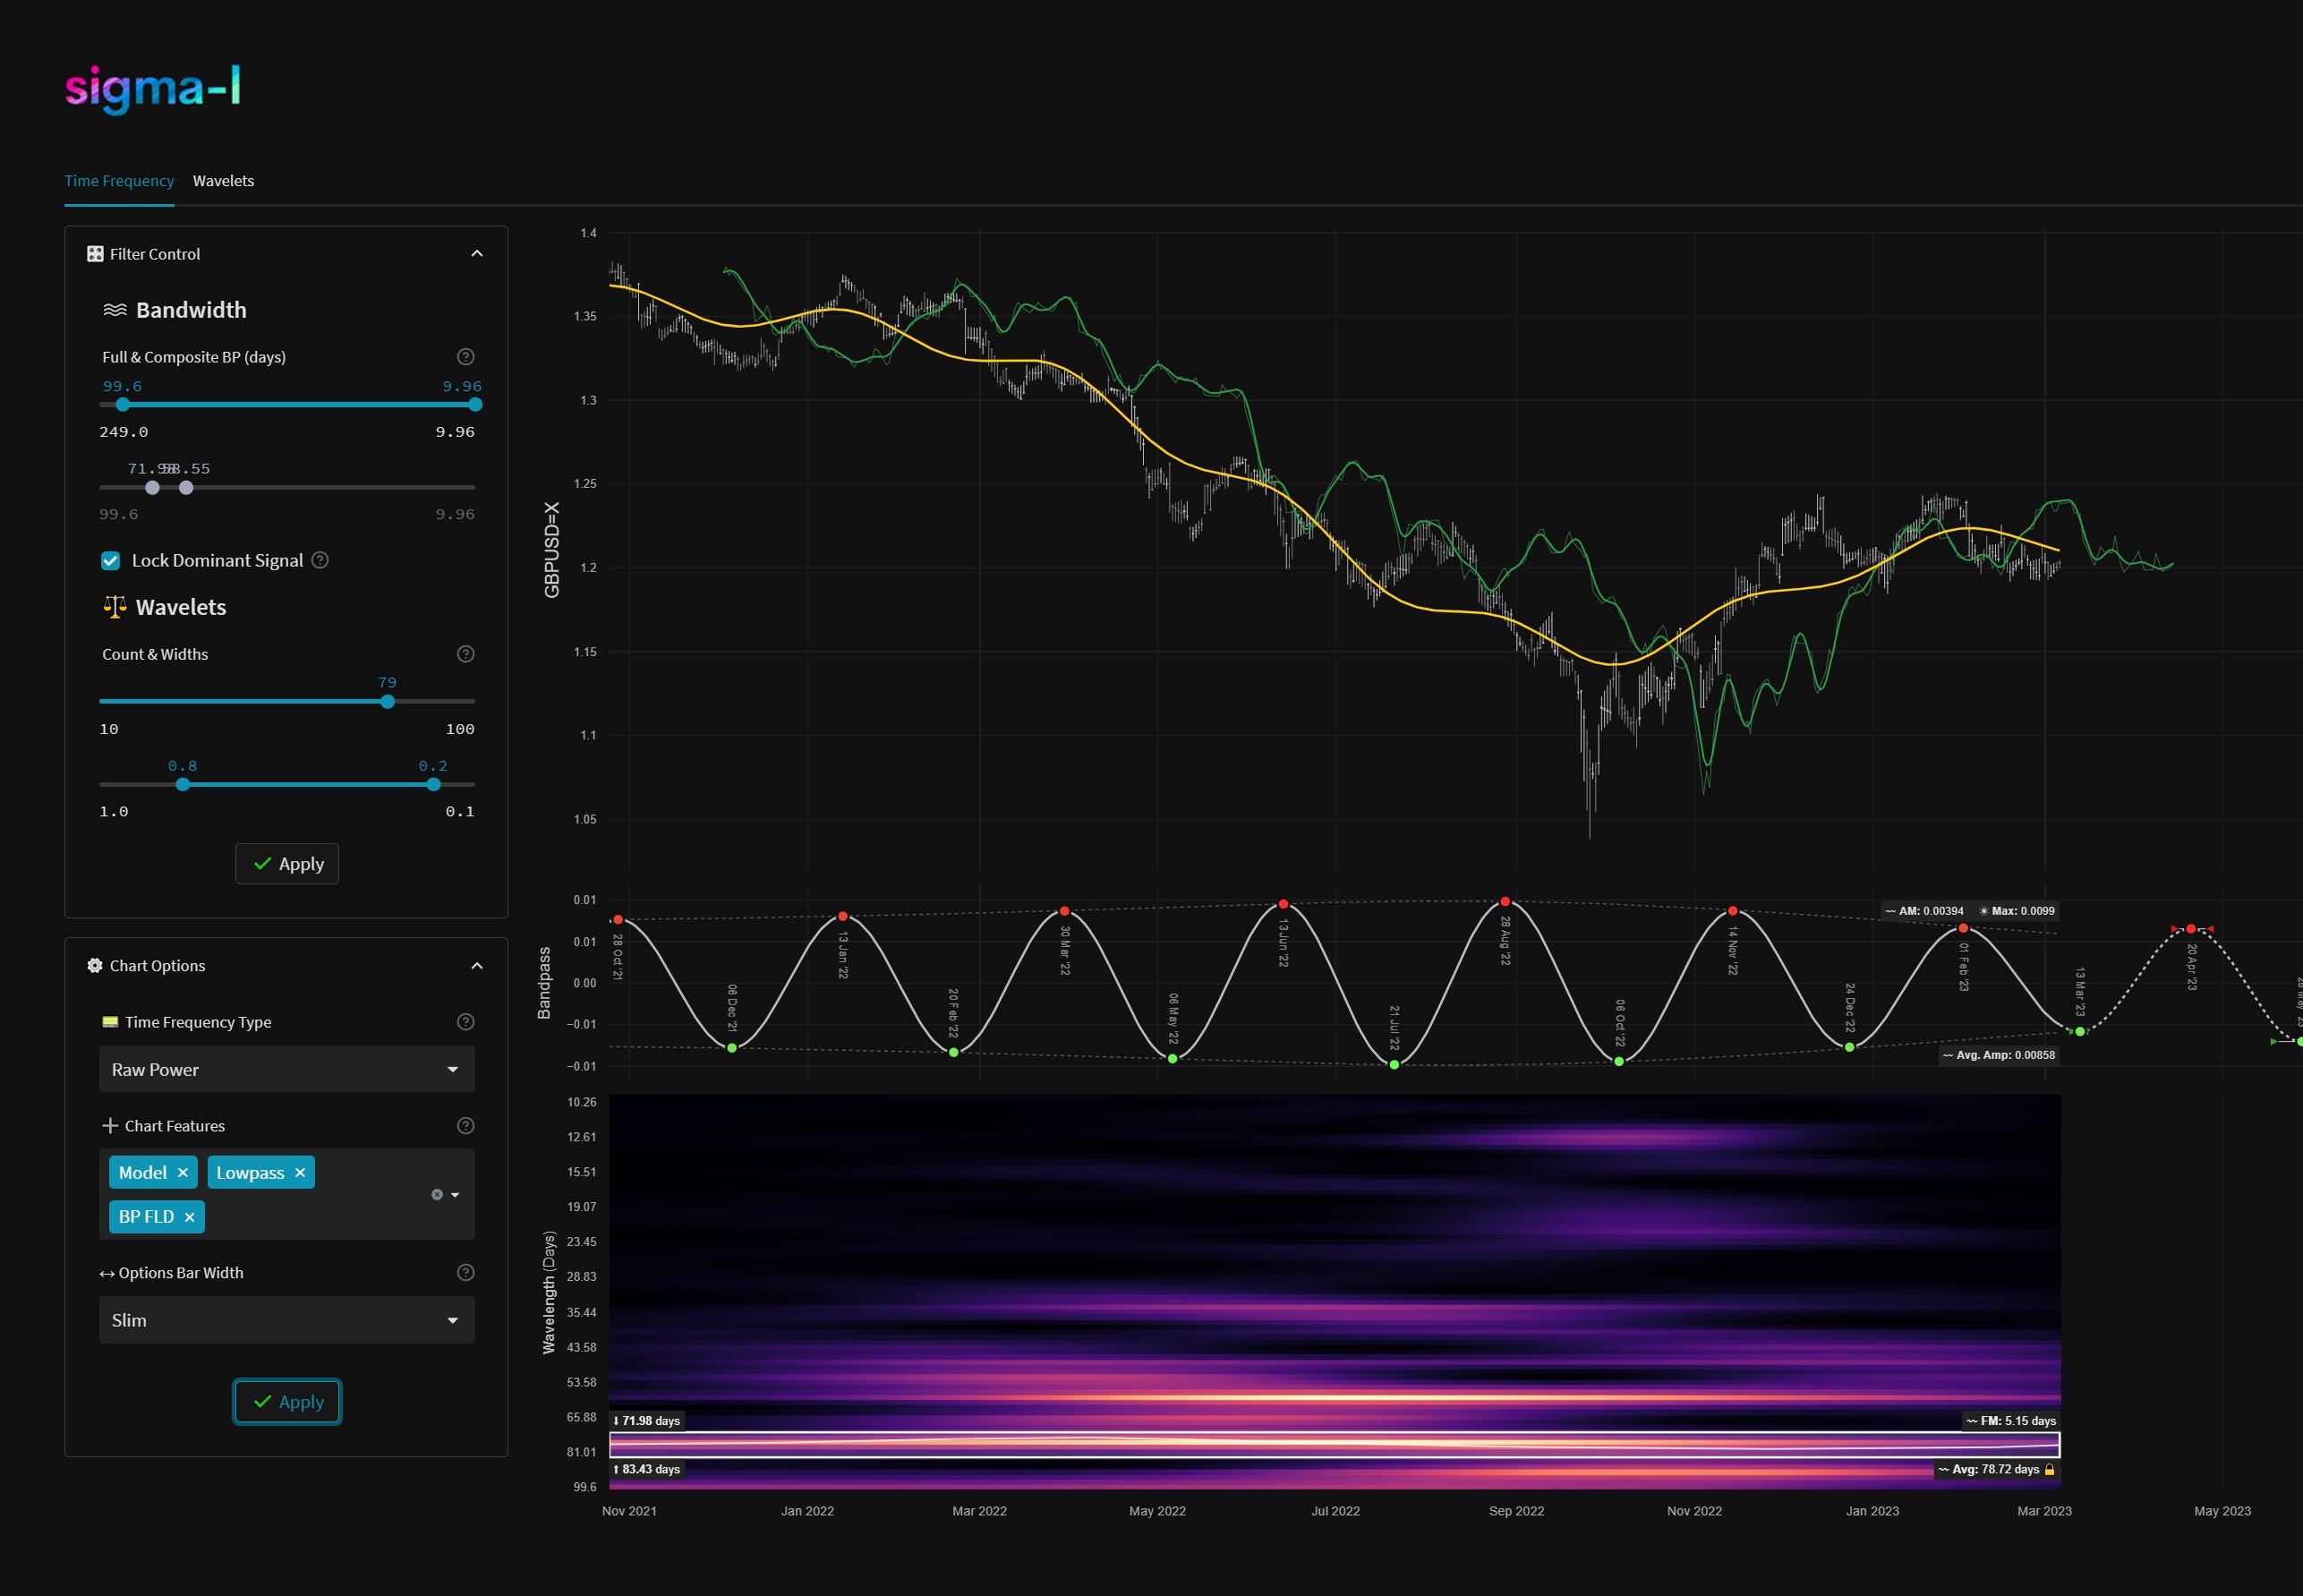Open the Lock Dominant Signal help tooltip
The height and width of the screenshot is (1596, 2303).
[320, 560]
